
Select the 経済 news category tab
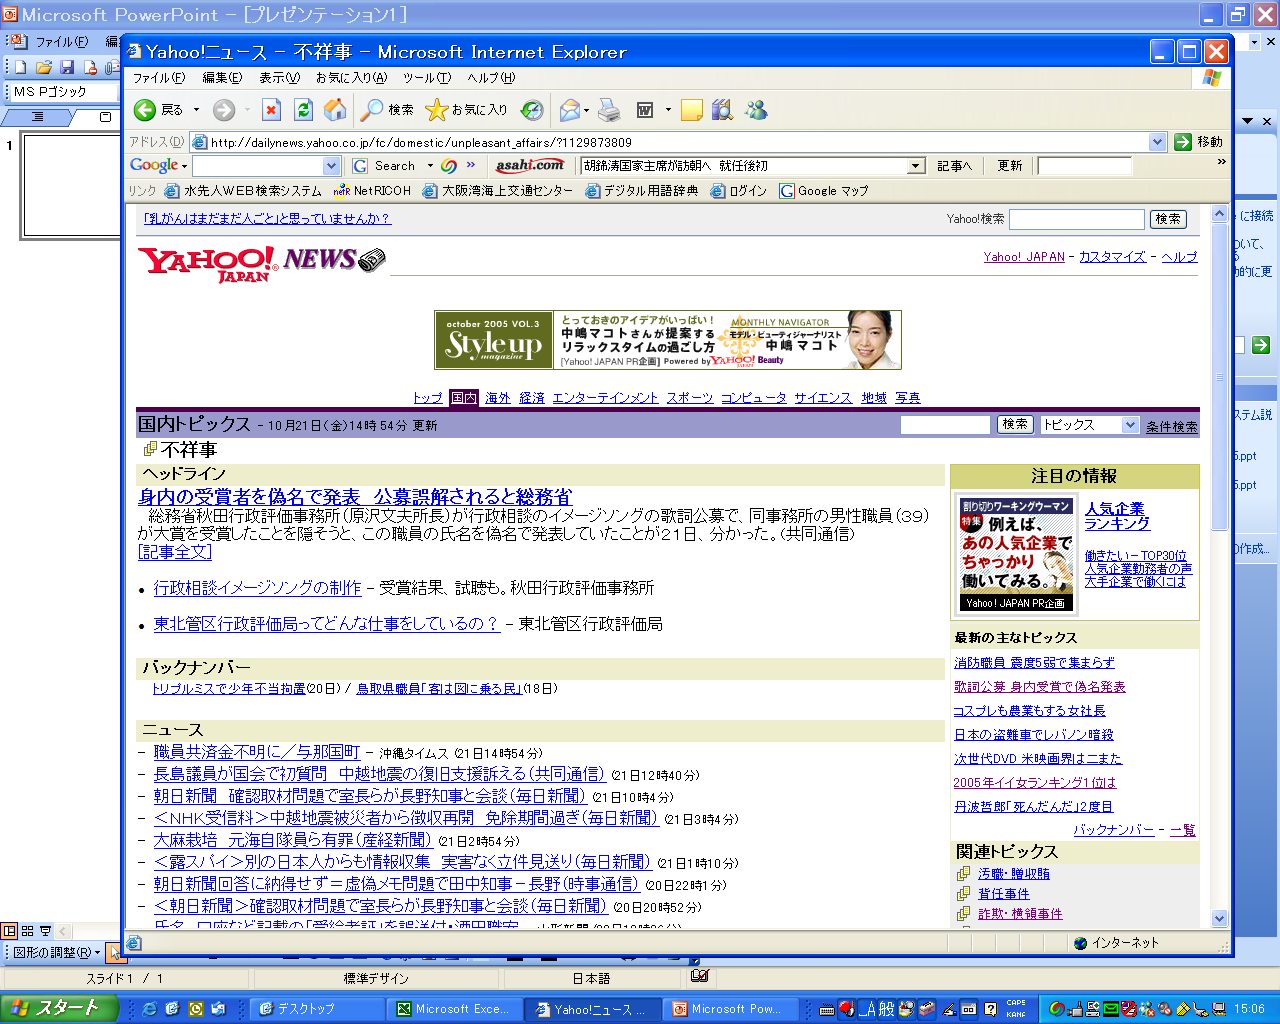[x=531, y=398]
